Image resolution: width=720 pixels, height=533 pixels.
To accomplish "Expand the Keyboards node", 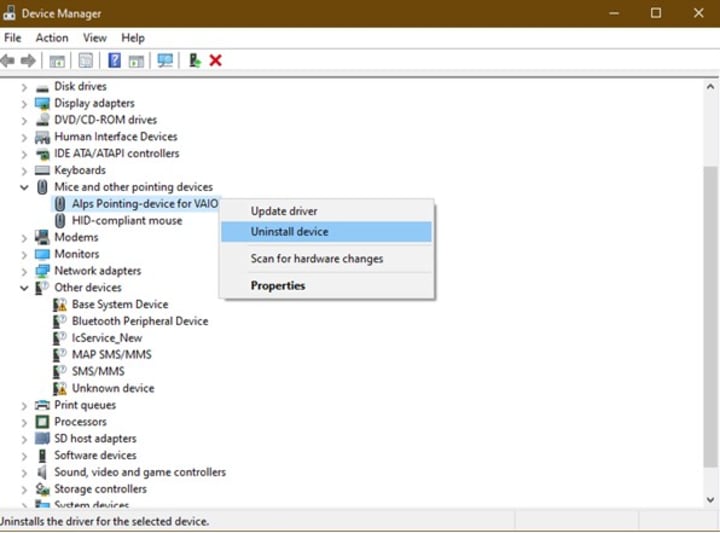I will click(24, 171).
